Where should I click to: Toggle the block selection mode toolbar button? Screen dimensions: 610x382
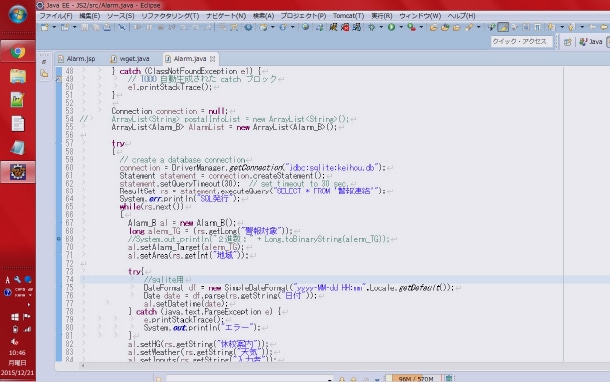(526, 27)
